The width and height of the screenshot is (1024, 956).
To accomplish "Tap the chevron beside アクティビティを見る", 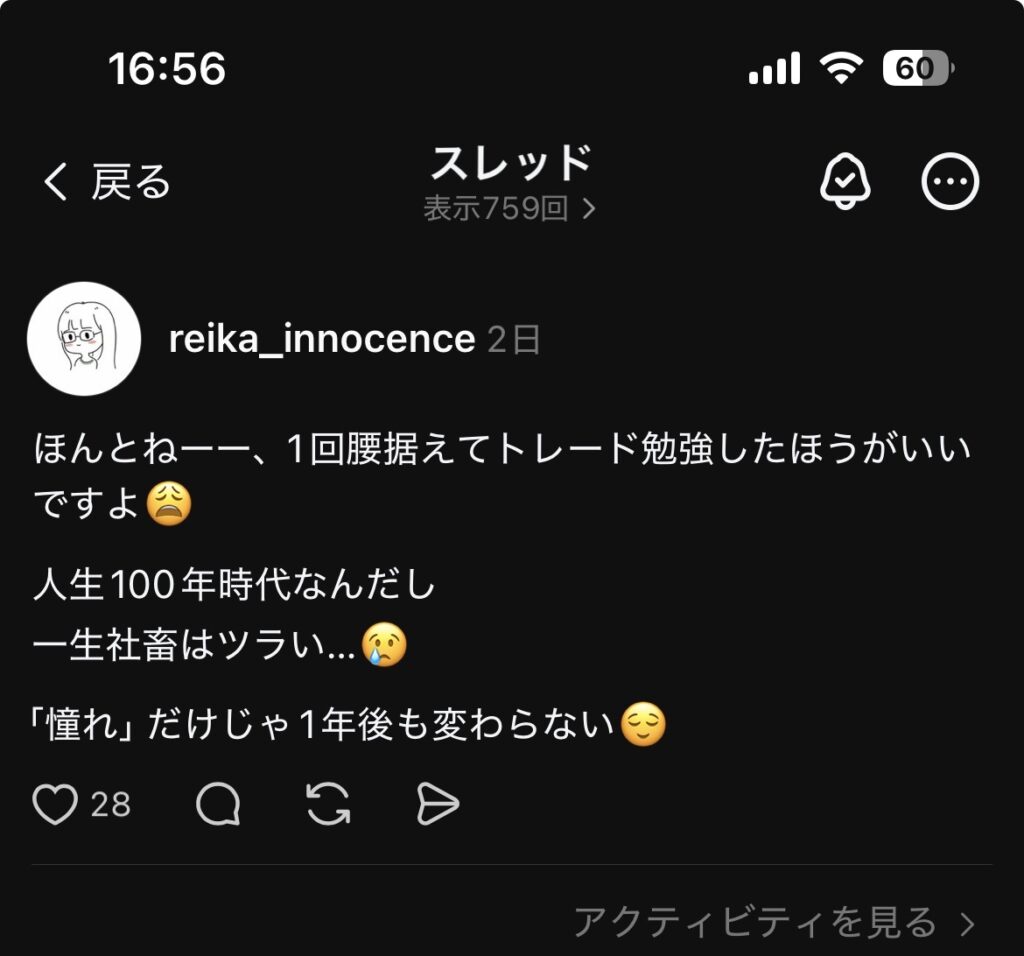I will [x=966, y=923].
